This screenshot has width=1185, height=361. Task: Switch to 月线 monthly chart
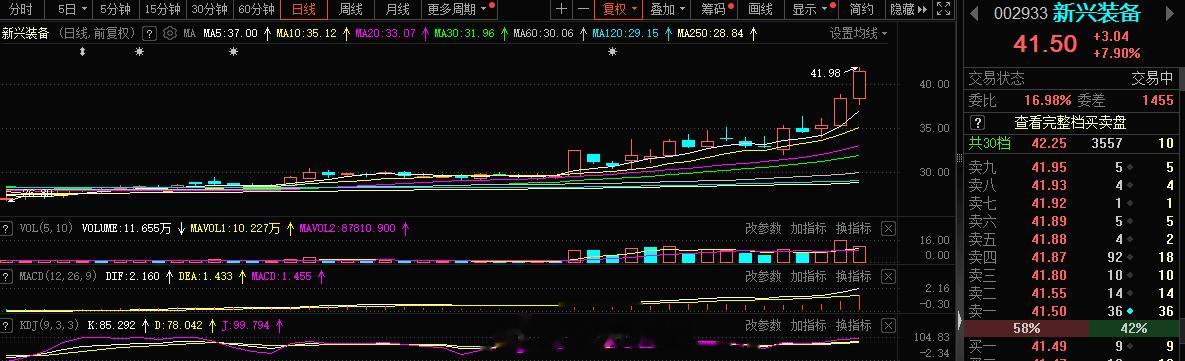pyautogui.click(x=398, y=9)
